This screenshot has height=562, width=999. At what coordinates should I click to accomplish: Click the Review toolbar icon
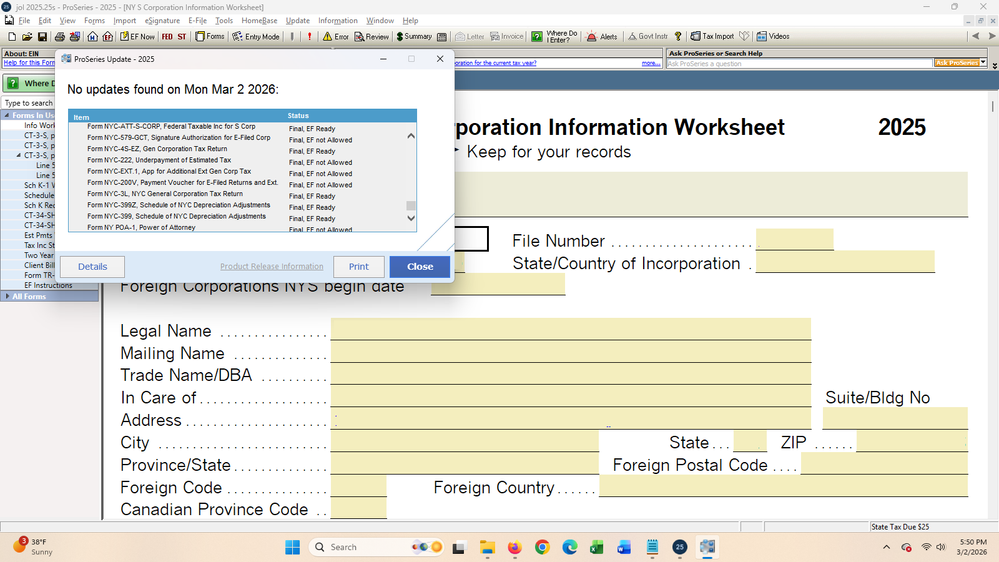tap(371, 37)
